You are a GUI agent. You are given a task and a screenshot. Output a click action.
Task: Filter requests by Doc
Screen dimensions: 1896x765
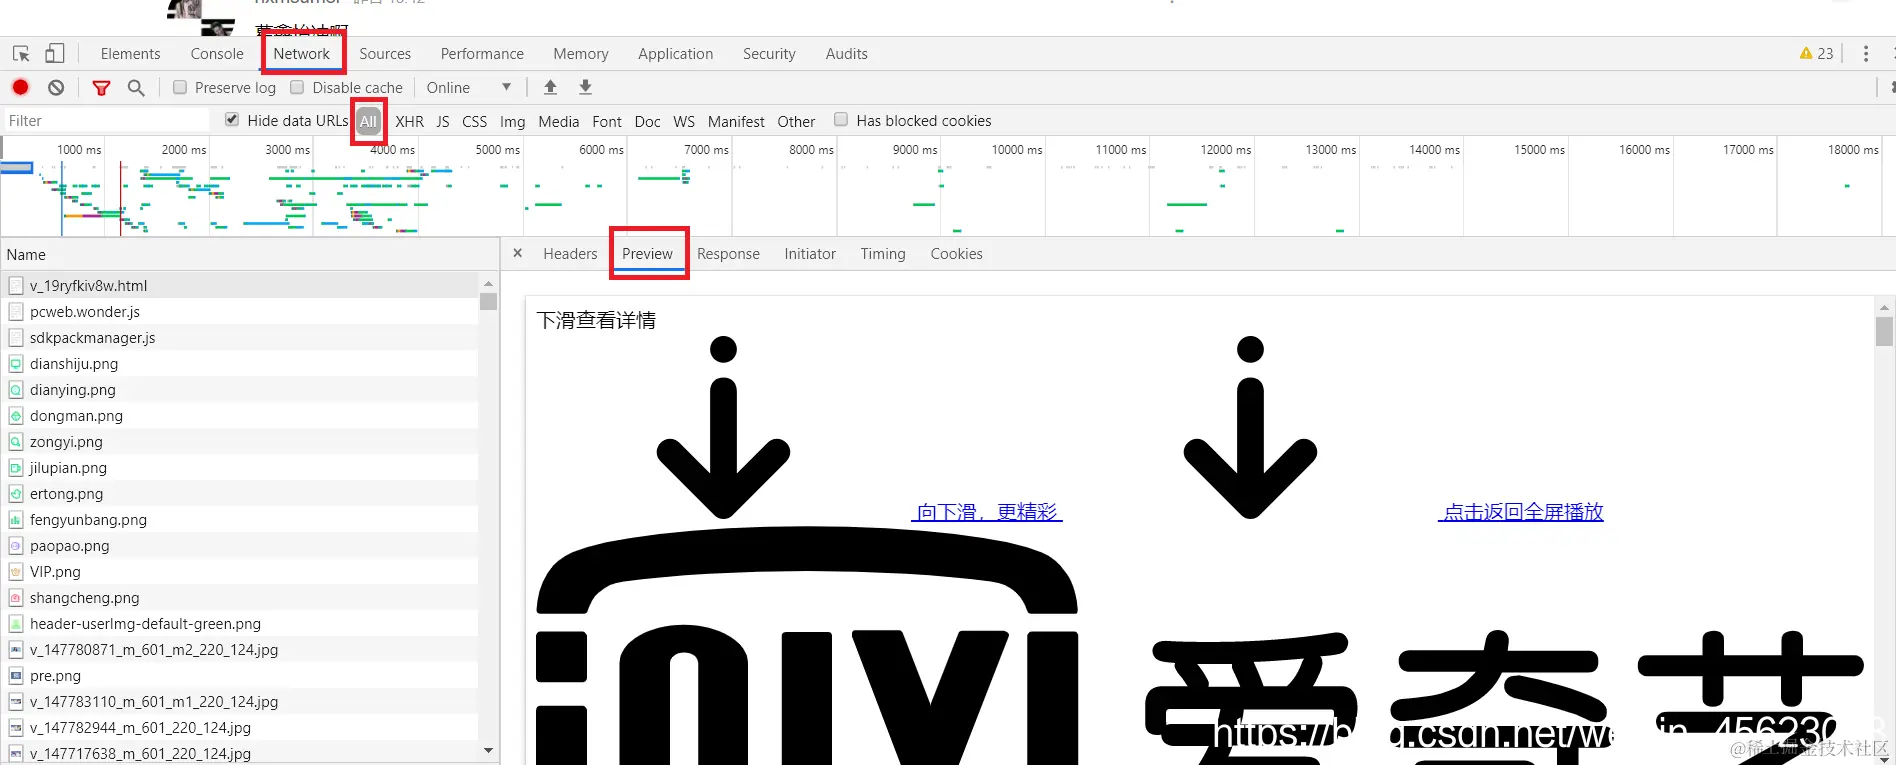[647, 121]
